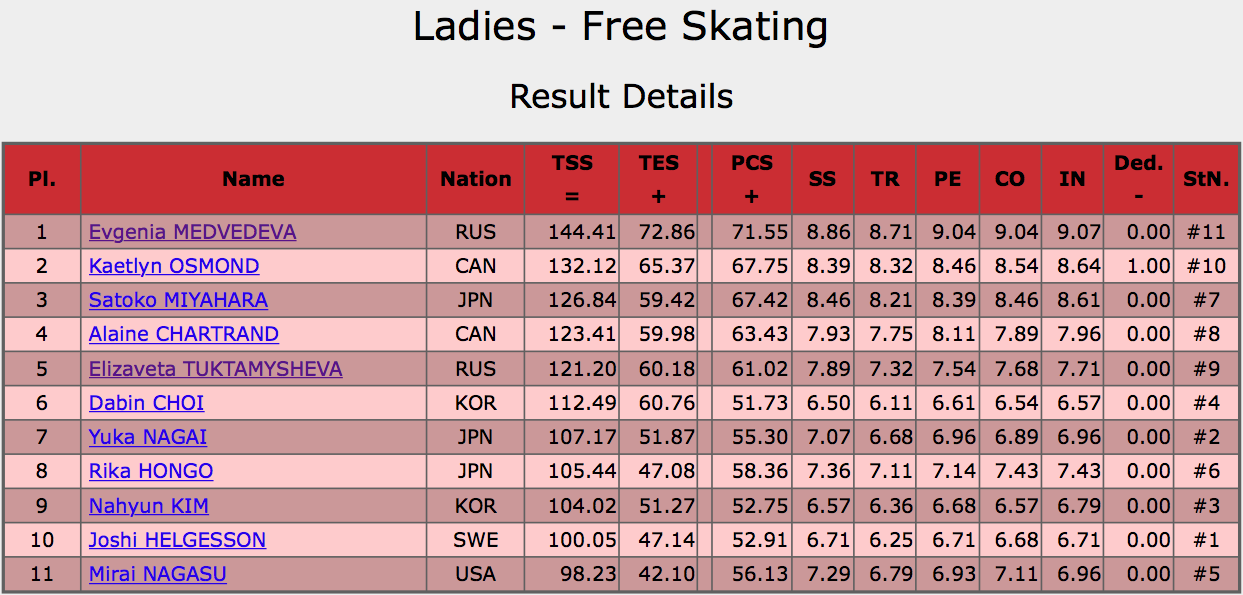Click Medvedeva's total score 144.41

(x=582, y=232)
